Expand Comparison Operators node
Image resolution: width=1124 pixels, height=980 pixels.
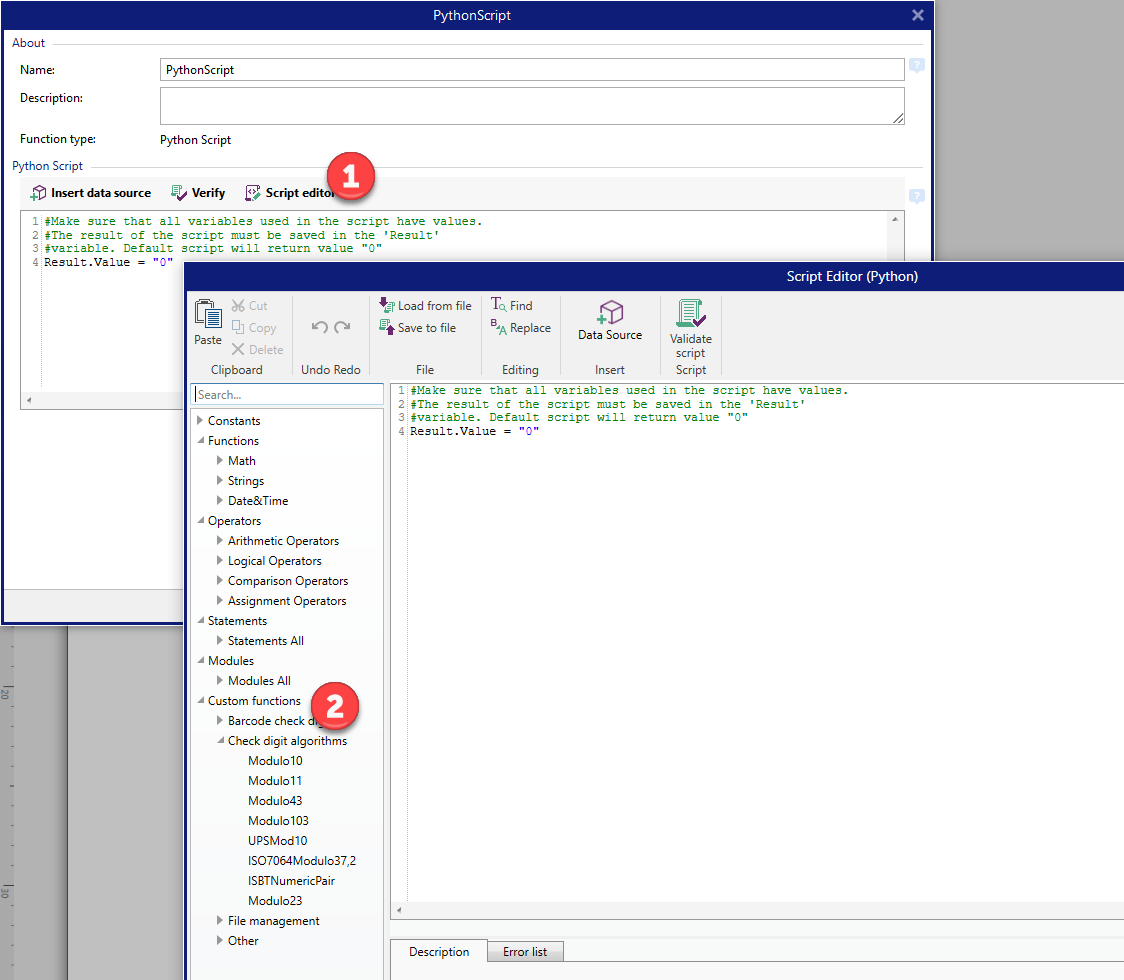point(220,581)
